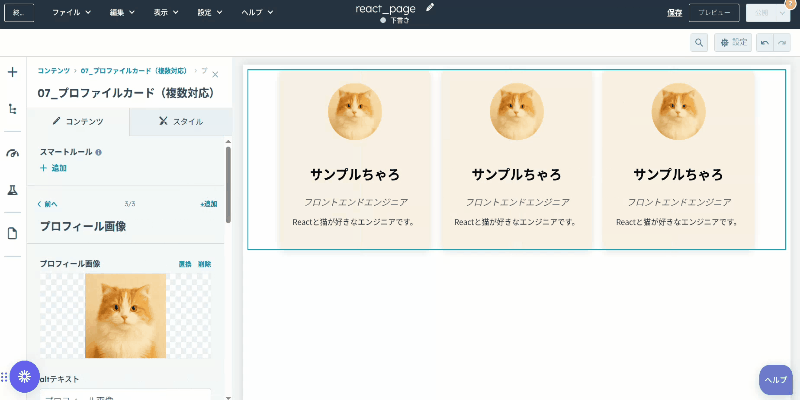Open the purple assistant sparkle button
Viewport: 800px width, 400px height.
[x=24, y=377]
